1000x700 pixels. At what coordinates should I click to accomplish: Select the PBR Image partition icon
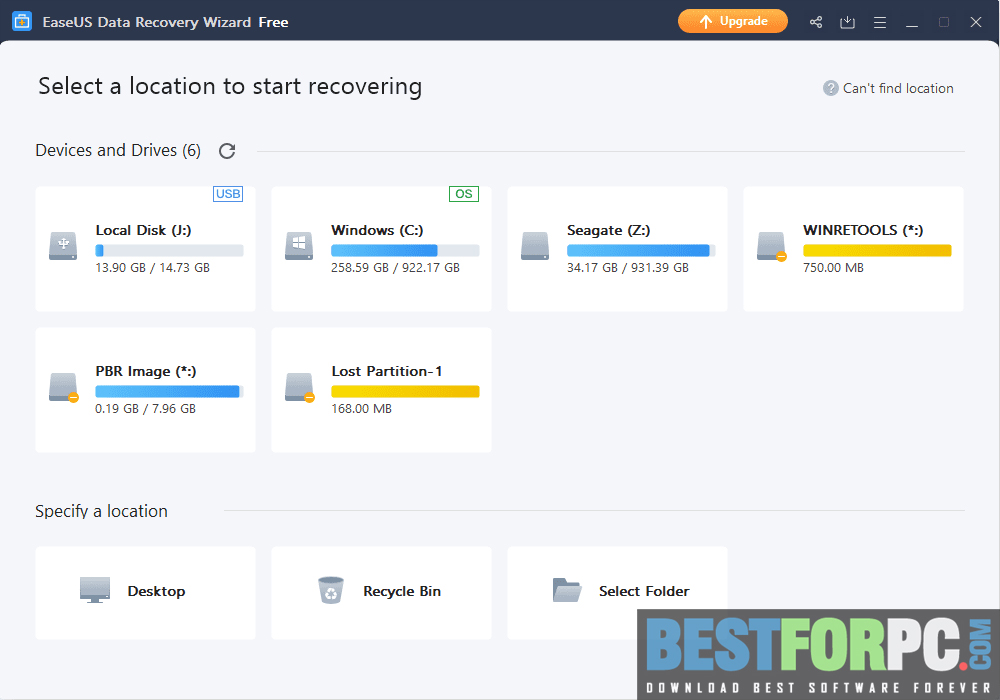click(x=63, y=388)
